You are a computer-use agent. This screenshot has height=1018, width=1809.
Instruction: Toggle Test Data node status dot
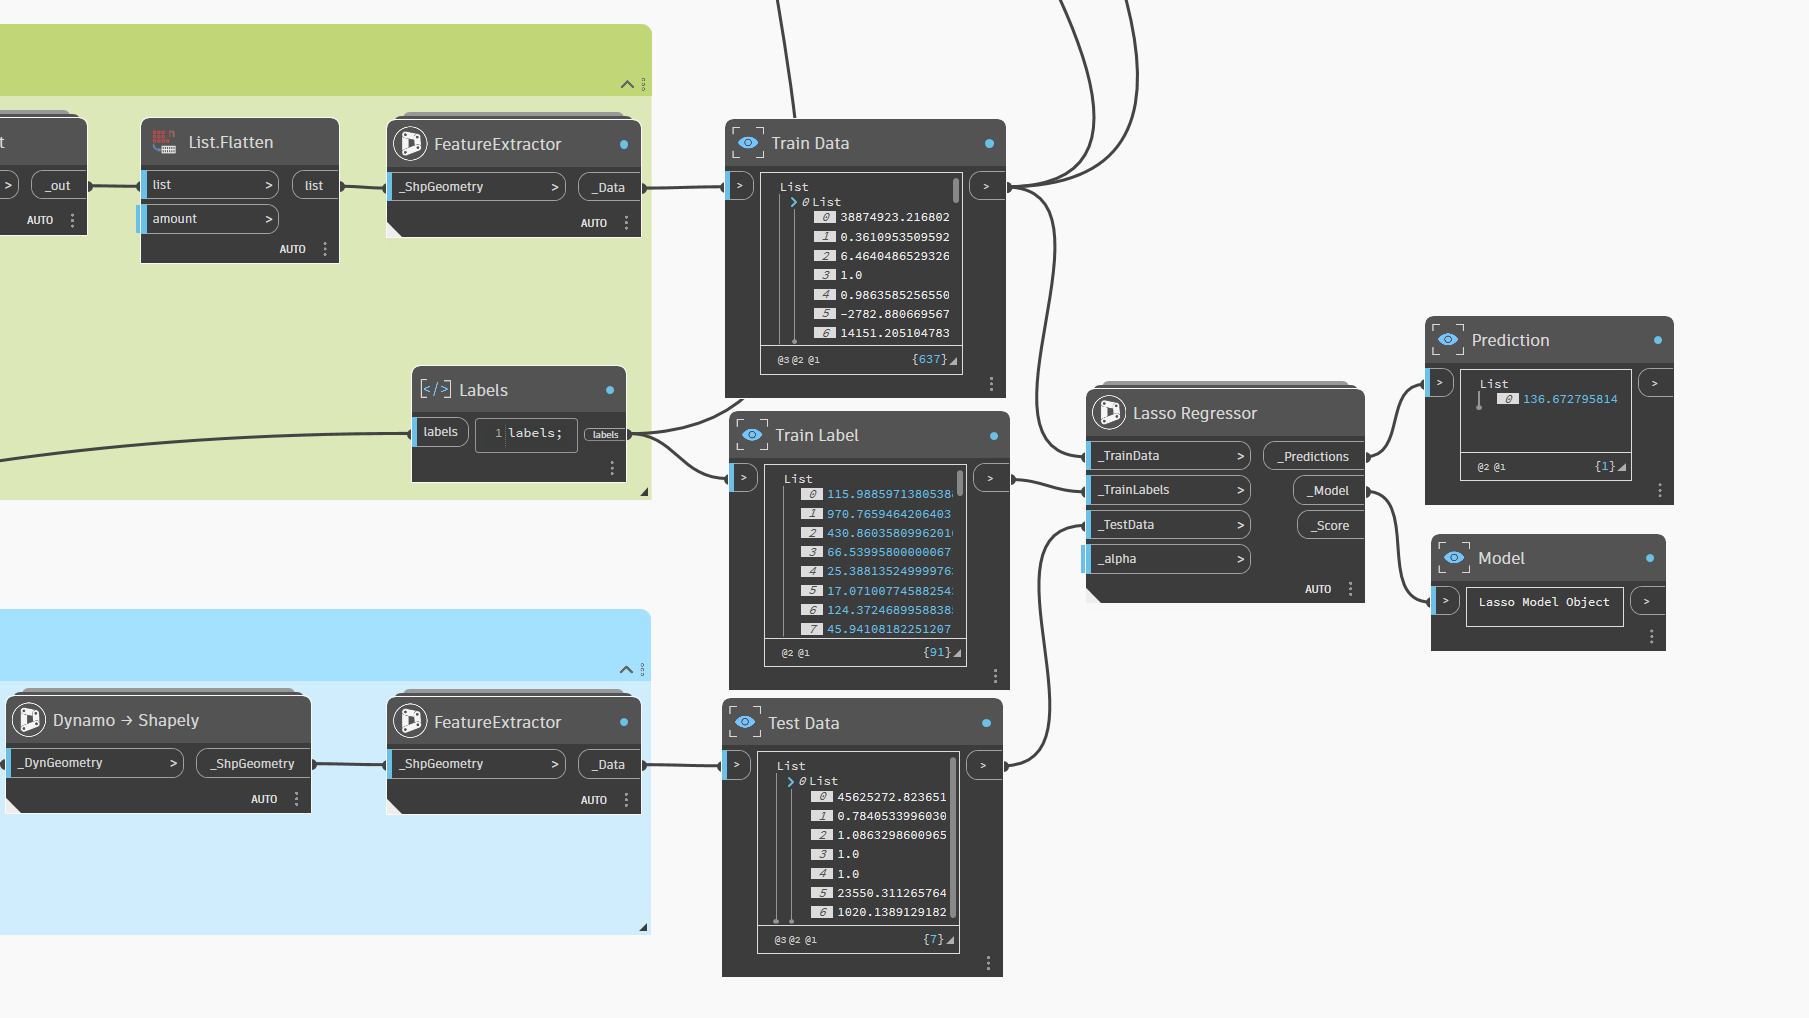[986, 723]
